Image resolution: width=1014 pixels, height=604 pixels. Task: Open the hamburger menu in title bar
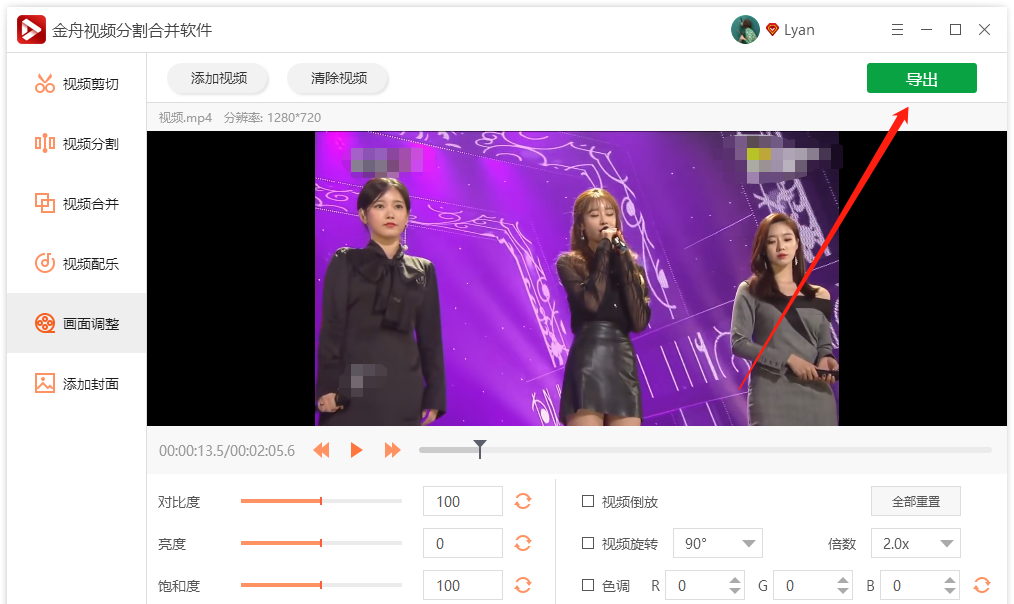coord(897,30)
